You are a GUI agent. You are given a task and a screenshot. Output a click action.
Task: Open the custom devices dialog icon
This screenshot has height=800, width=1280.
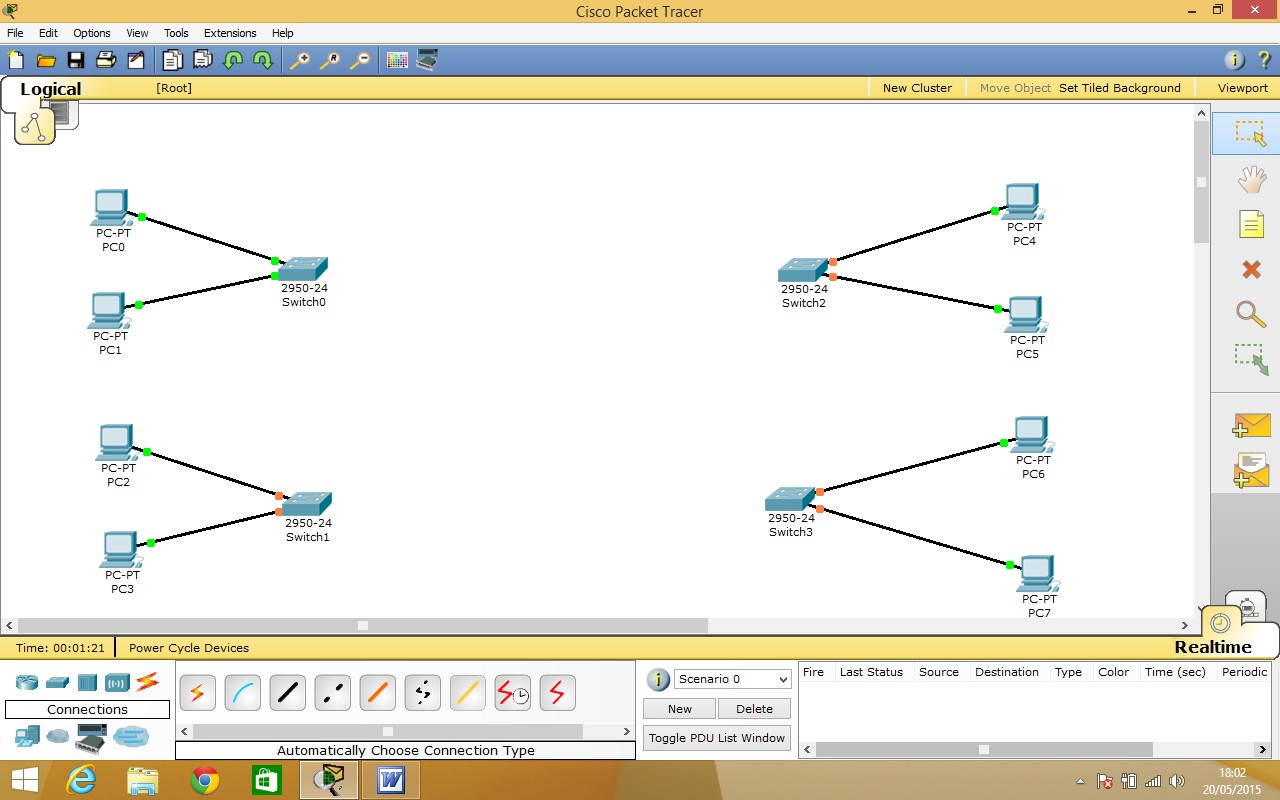click(x=427, y=60)
